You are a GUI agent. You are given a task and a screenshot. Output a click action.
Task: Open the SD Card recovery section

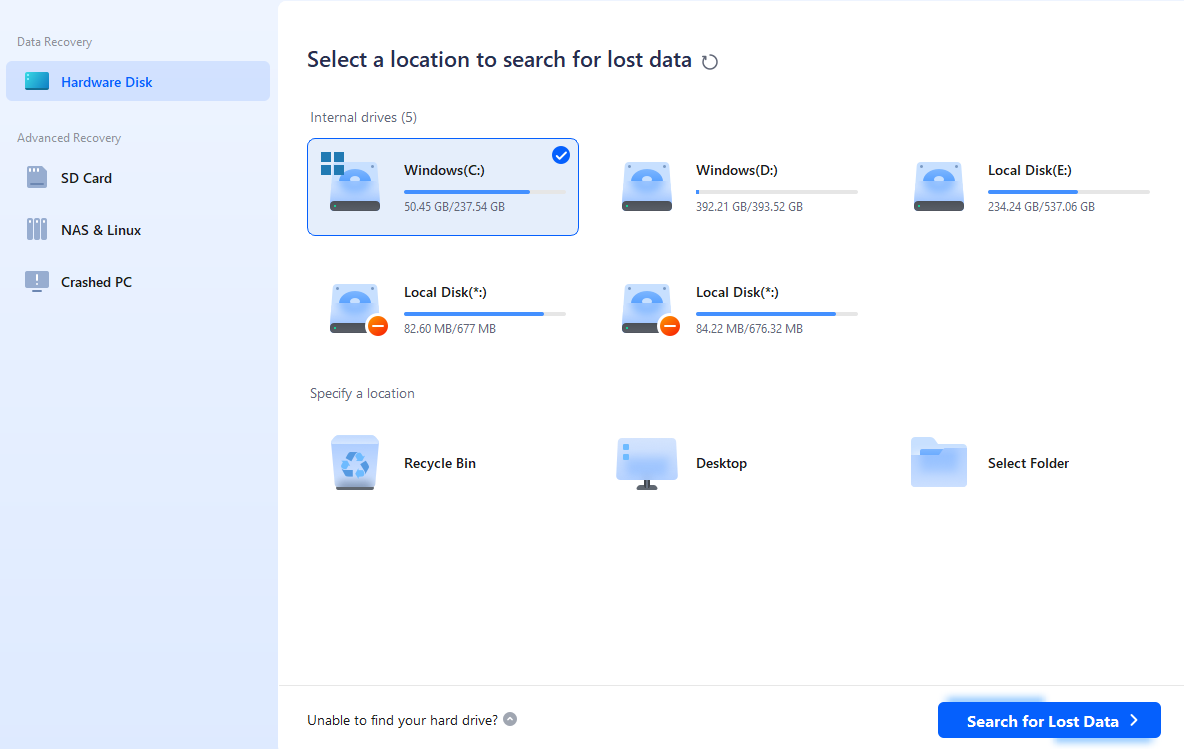(x=86, y=177)
